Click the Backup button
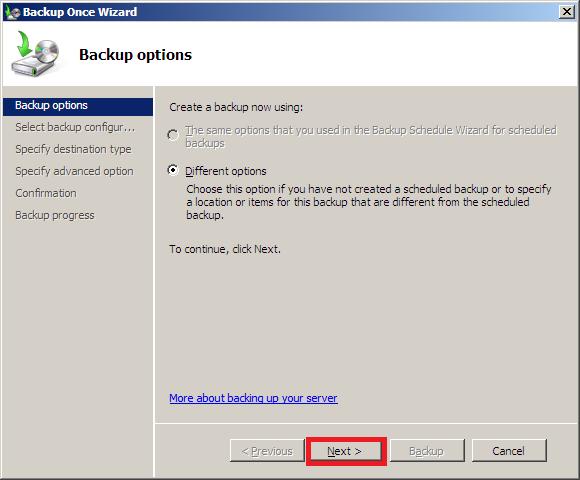Screen dimensions: 580x480 (427, 451)
